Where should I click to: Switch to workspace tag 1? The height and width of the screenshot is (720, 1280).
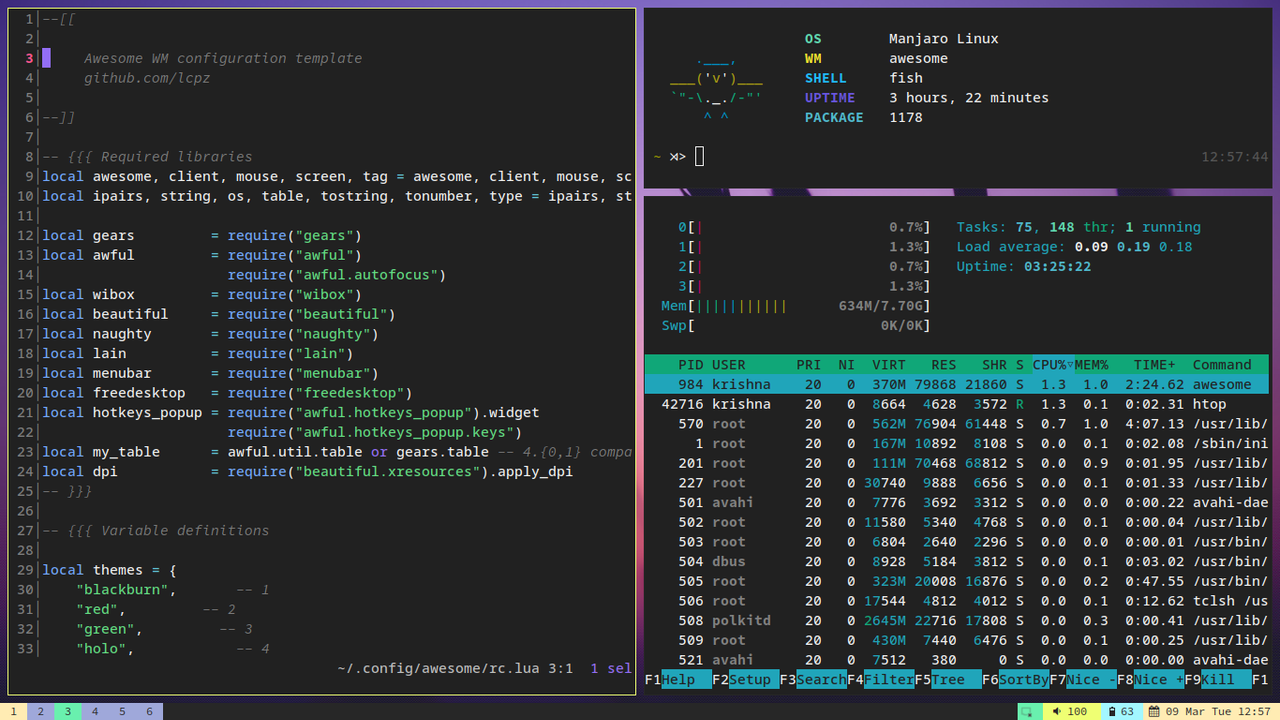pyautogui.click(x=13, y=711)
